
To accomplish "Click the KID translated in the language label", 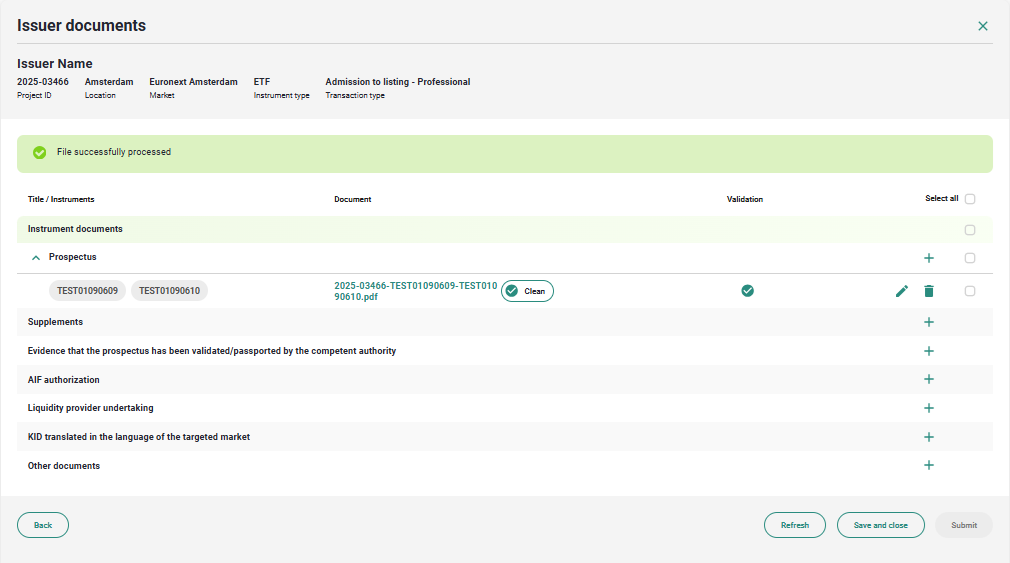I will pos(138,437).
